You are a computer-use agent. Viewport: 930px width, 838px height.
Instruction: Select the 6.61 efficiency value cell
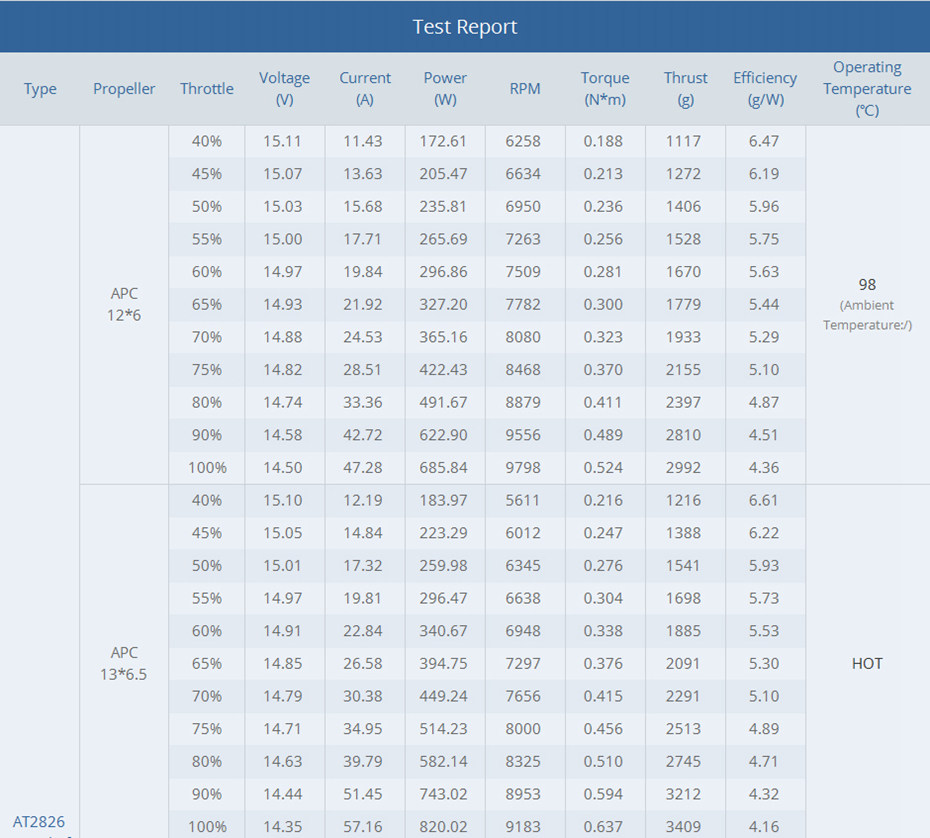(x=764, y=500)
